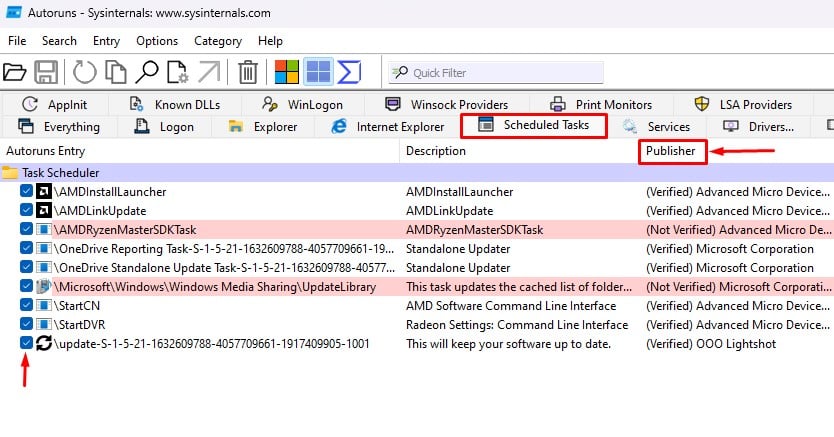Switch to the Winsock Providers tab
This screenshot has height=437, width=834.
click(x=447, y=104)
